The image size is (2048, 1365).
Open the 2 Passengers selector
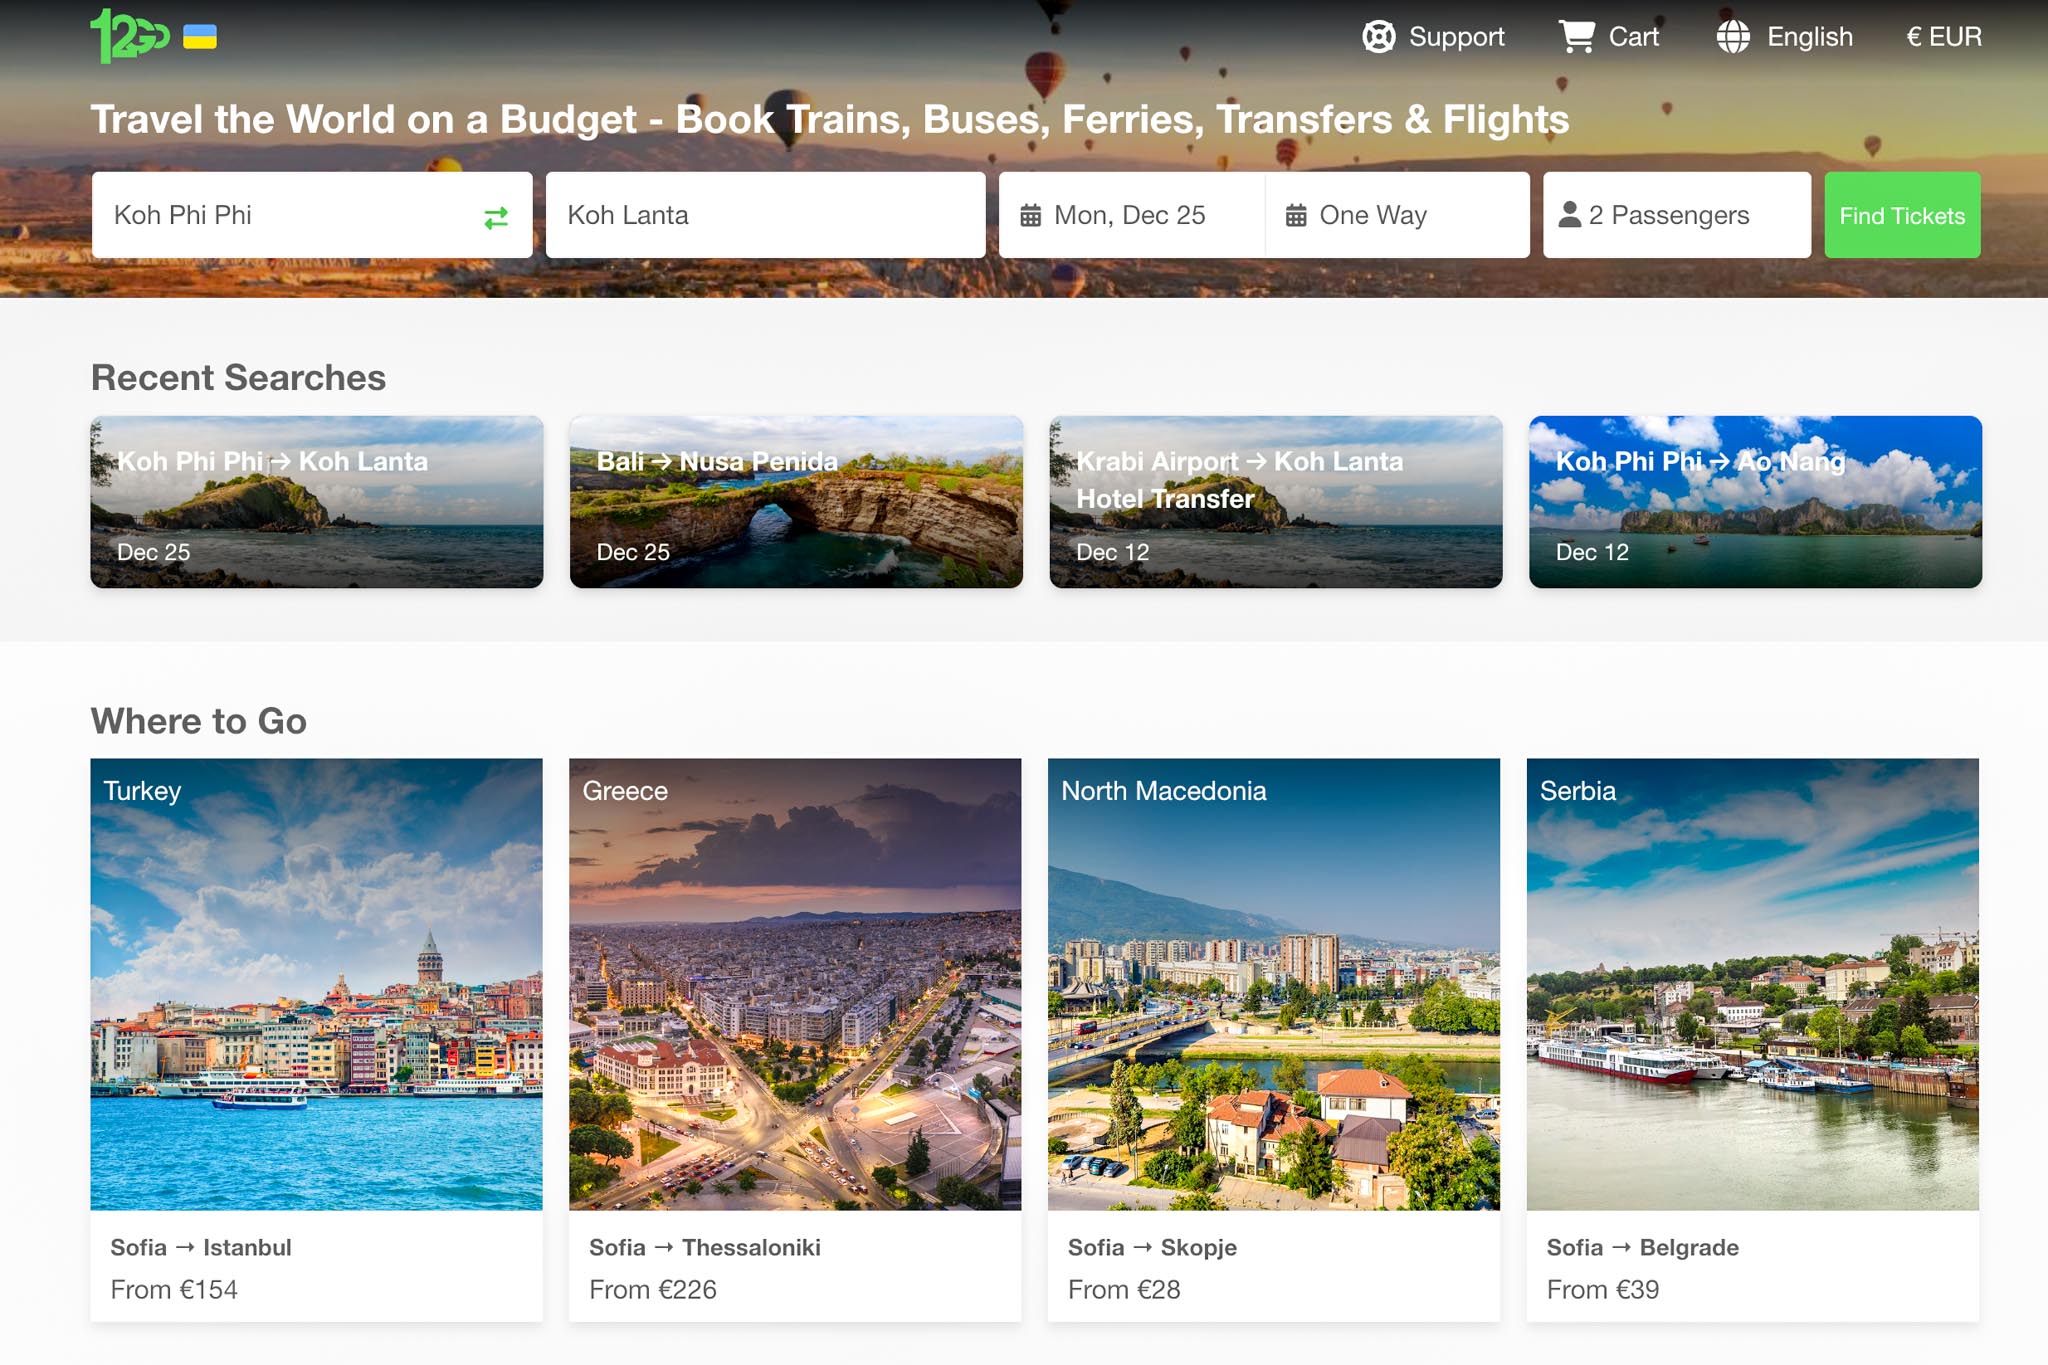point(1668,214)
